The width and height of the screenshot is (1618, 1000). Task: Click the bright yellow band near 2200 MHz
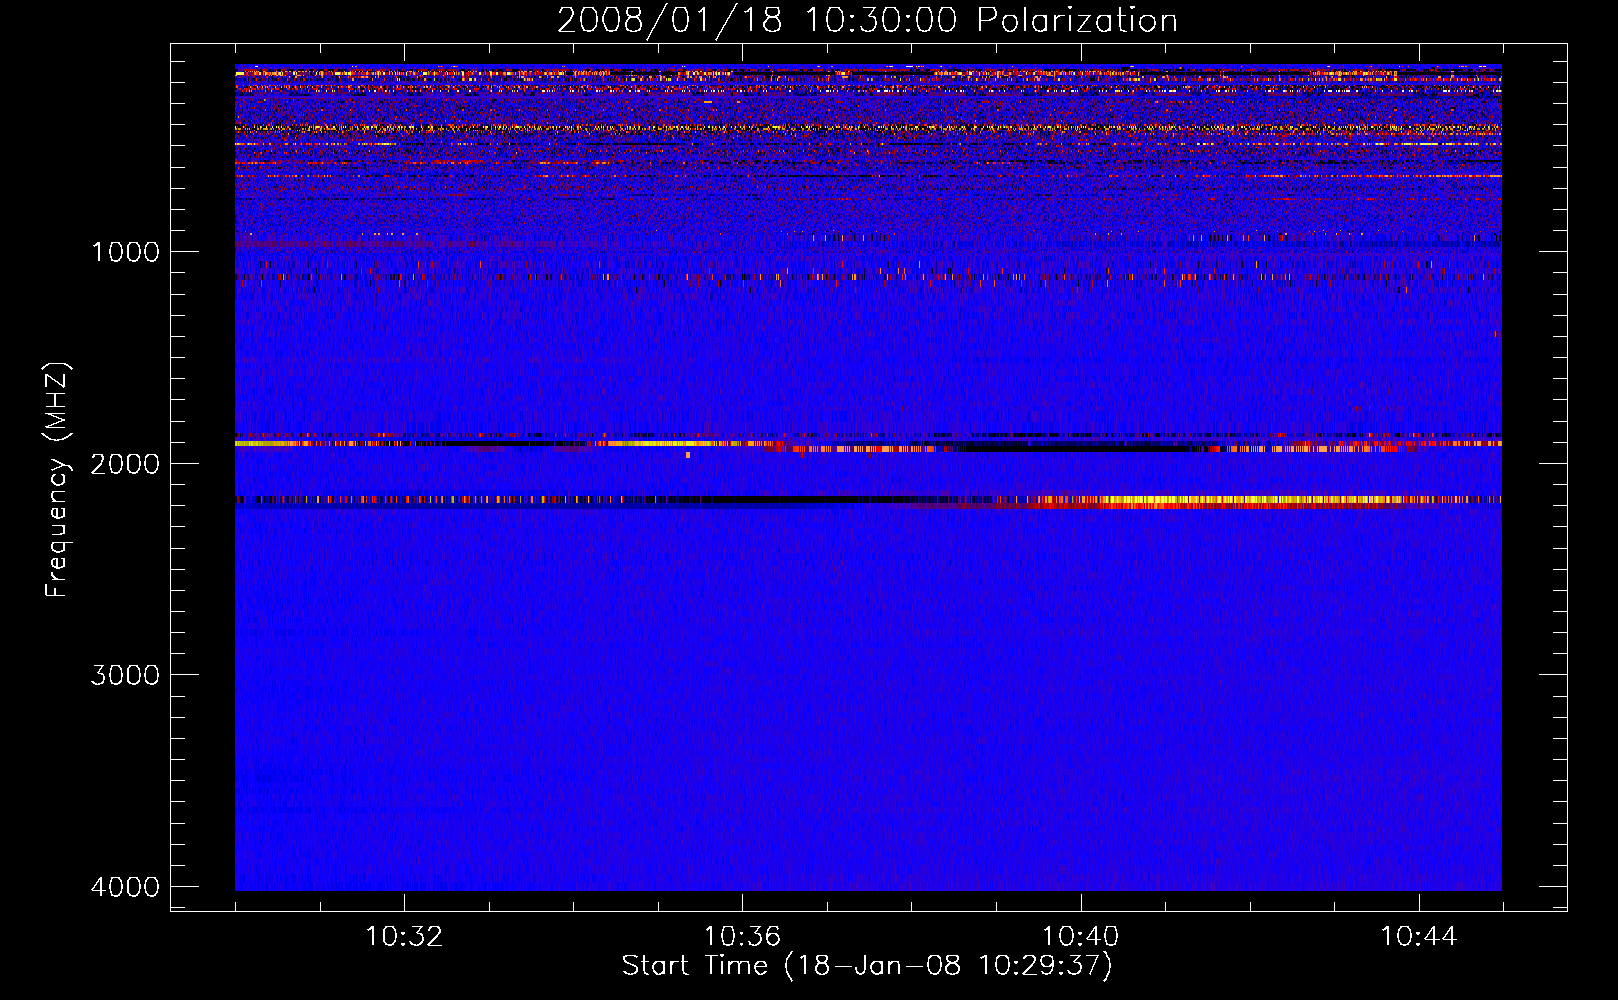pos(1200,499)
